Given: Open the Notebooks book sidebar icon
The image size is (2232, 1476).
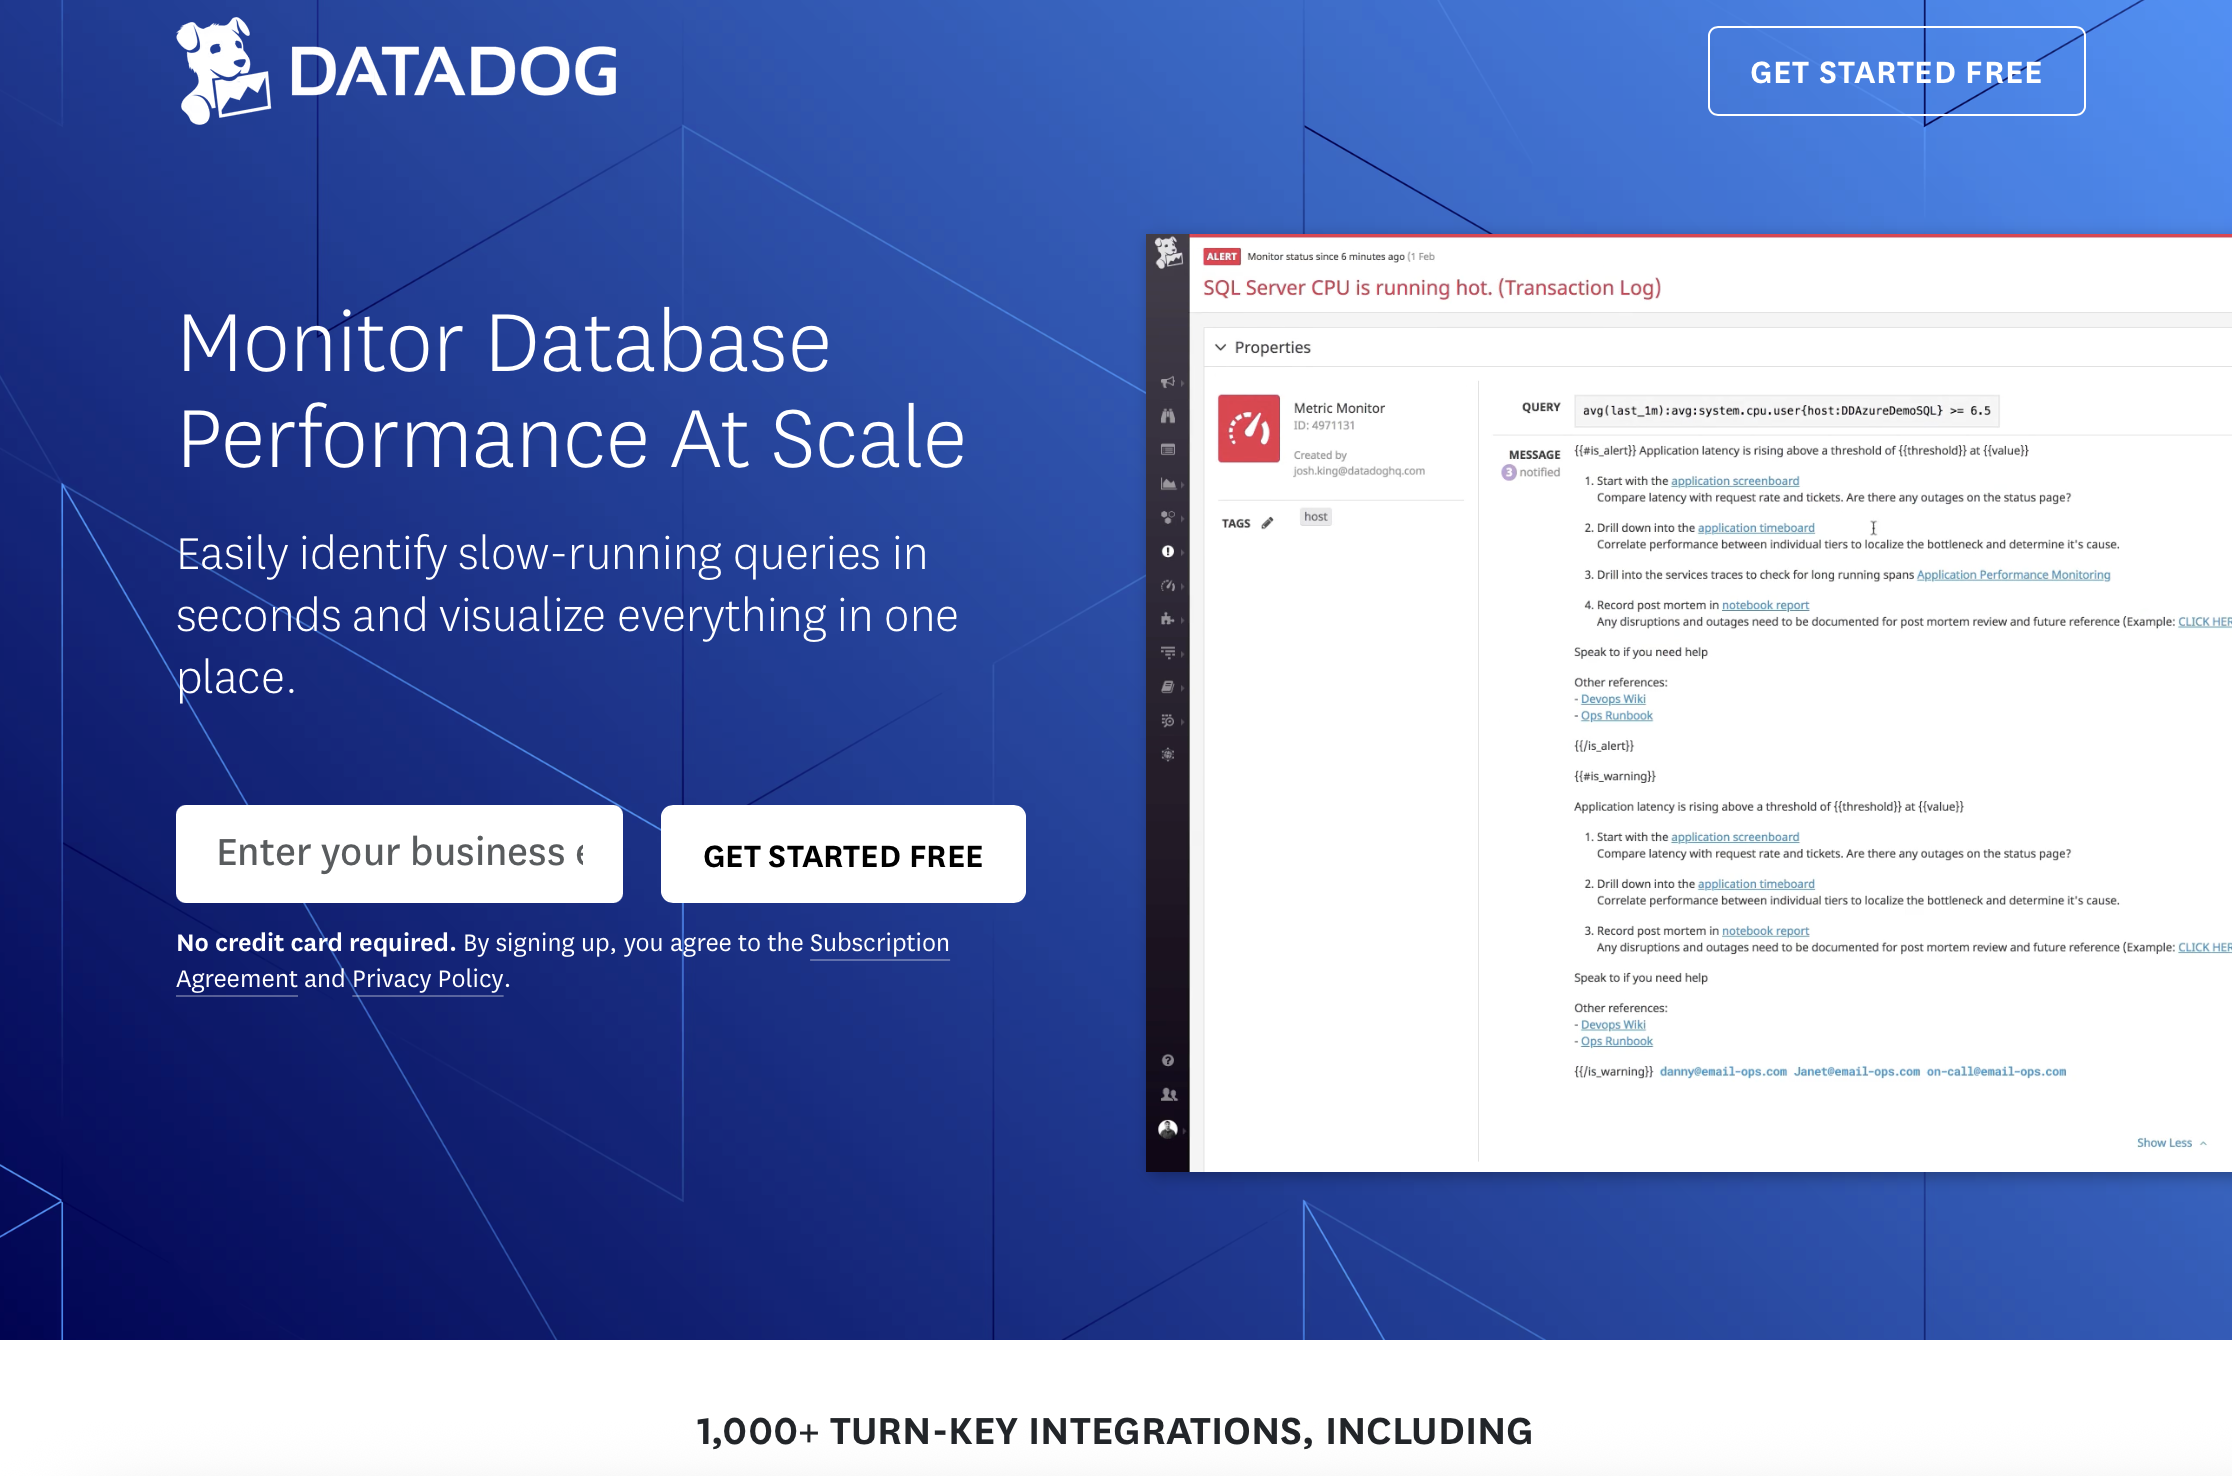Looking at the screenshot, I should [1167, 687].
